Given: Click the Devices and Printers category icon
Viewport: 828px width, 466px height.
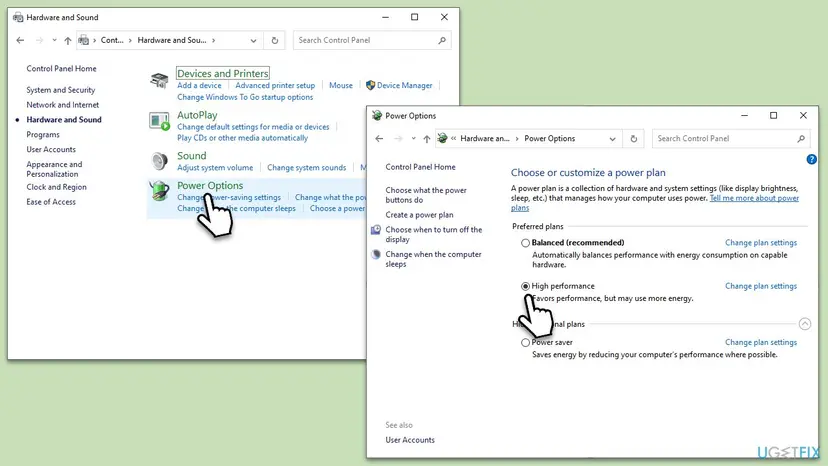Looking at the screenshot, I should click(159, 81).
